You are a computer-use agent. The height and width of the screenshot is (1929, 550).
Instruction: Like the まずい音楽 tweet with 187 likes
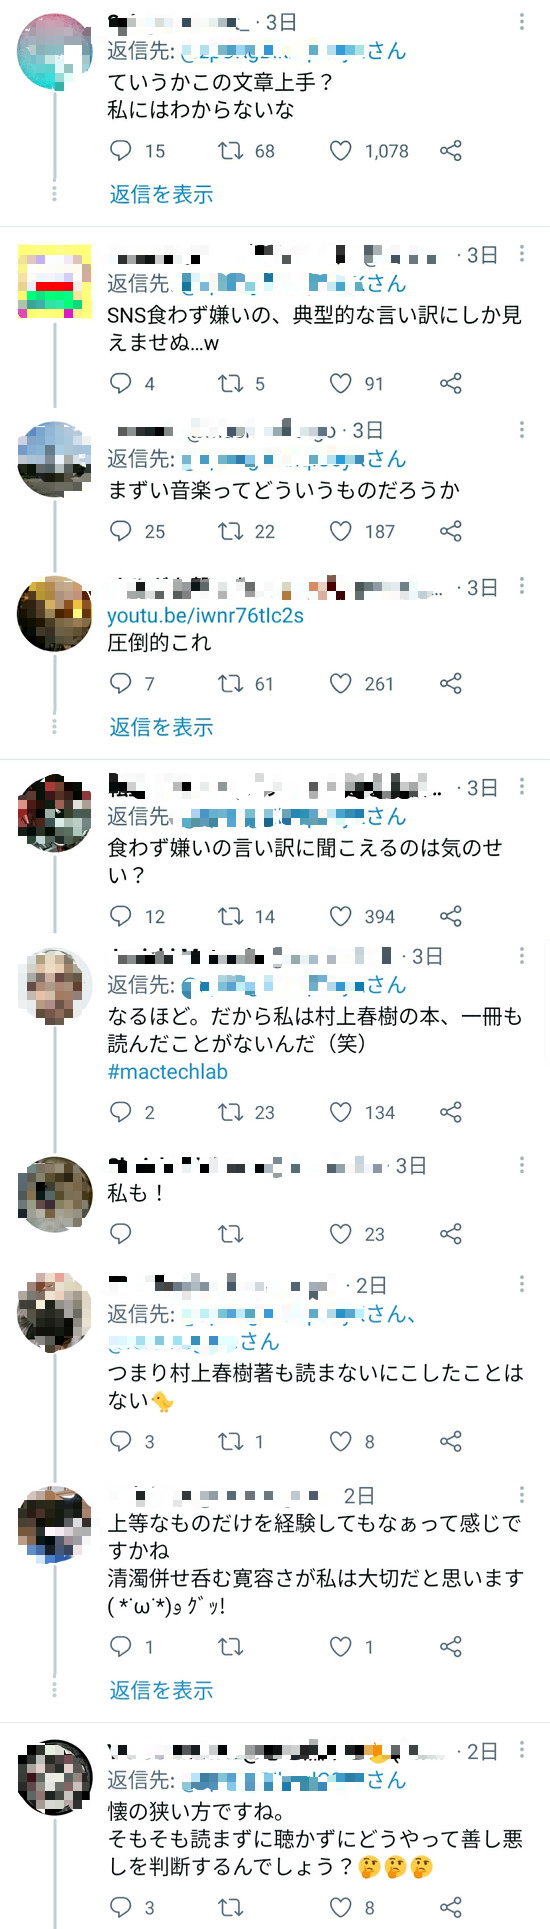pos(341,532)
